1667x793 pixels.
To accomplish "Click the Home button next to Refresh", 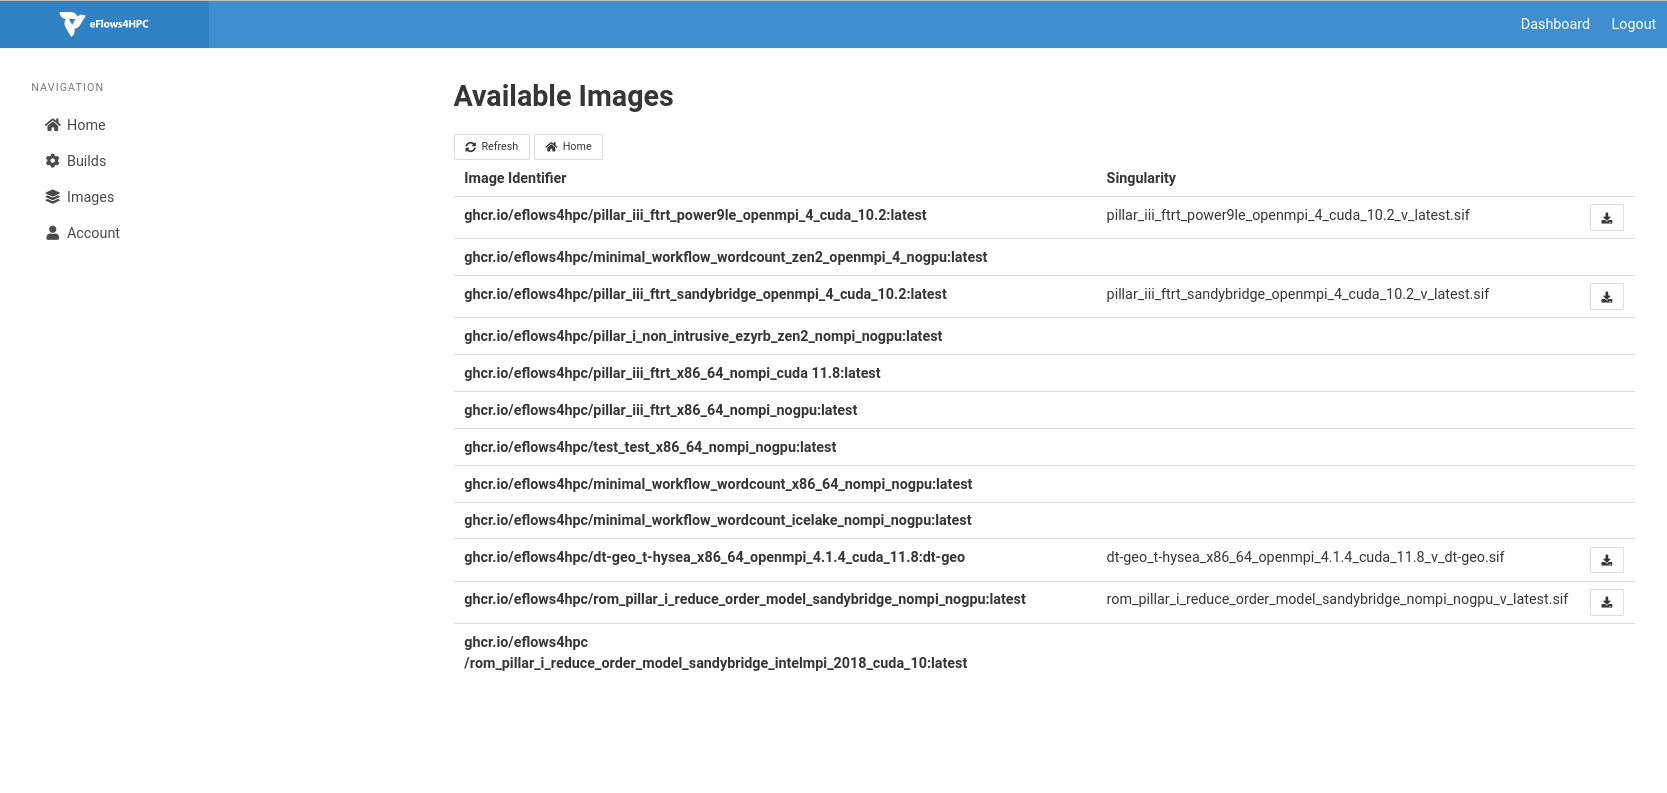I will [568, 147].
